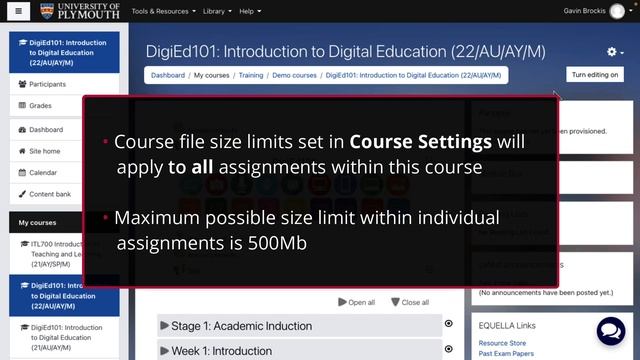Click the Dashboard gauge icon
This screenshot has height=360, width=640.
22,129
